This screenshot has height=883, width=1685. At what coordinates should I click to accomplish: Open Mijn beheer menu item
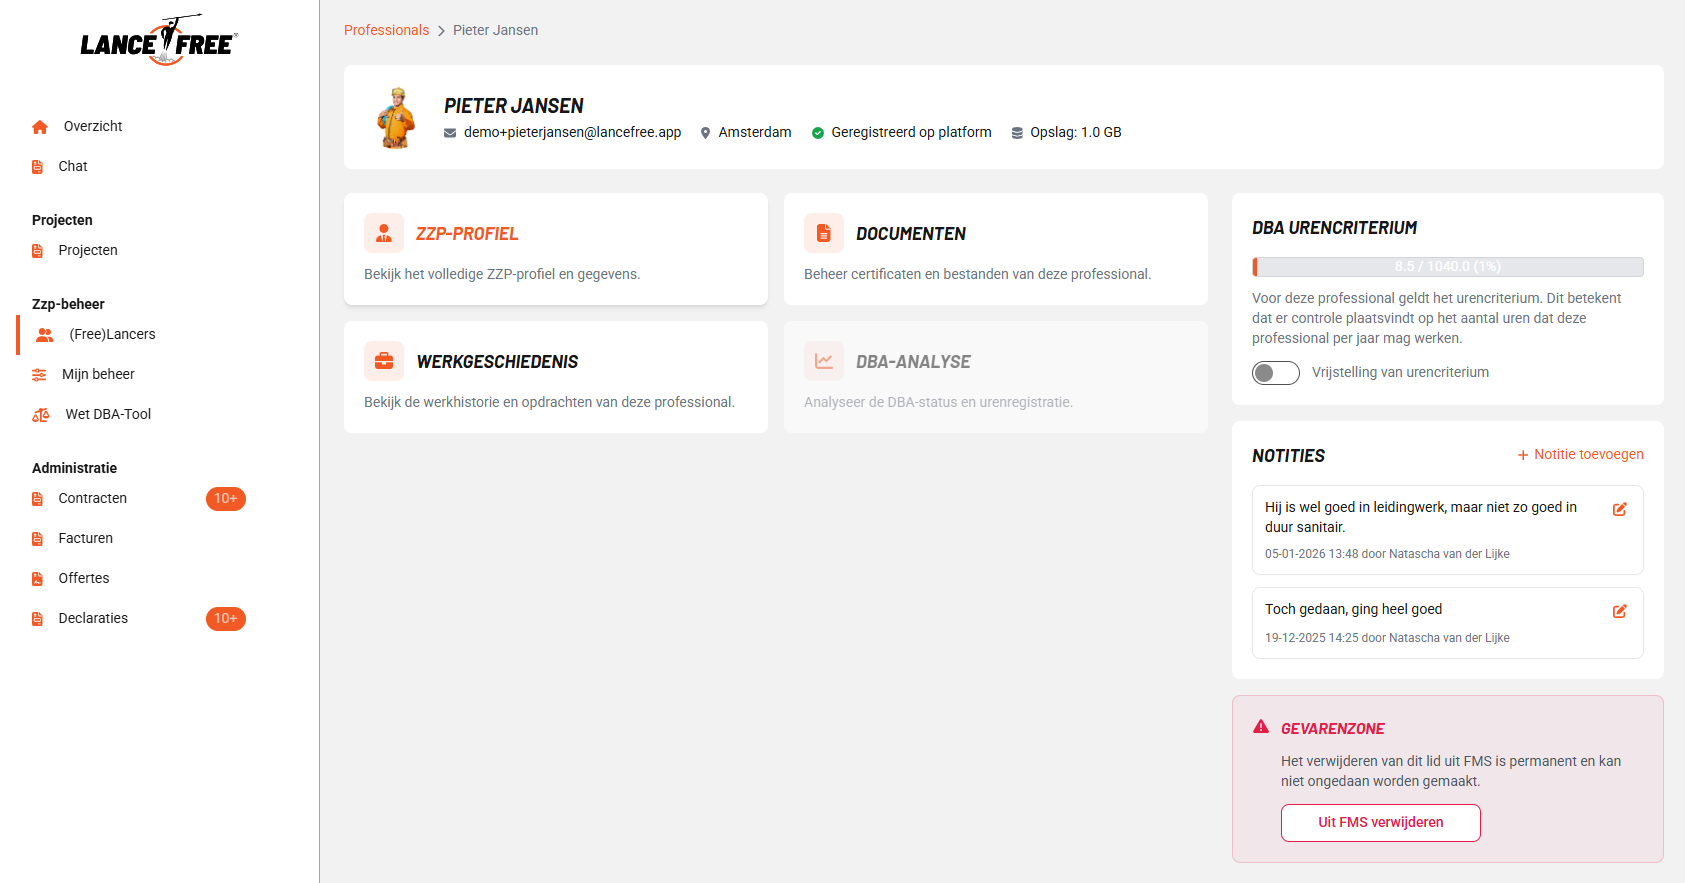click(x=98, y=375)
